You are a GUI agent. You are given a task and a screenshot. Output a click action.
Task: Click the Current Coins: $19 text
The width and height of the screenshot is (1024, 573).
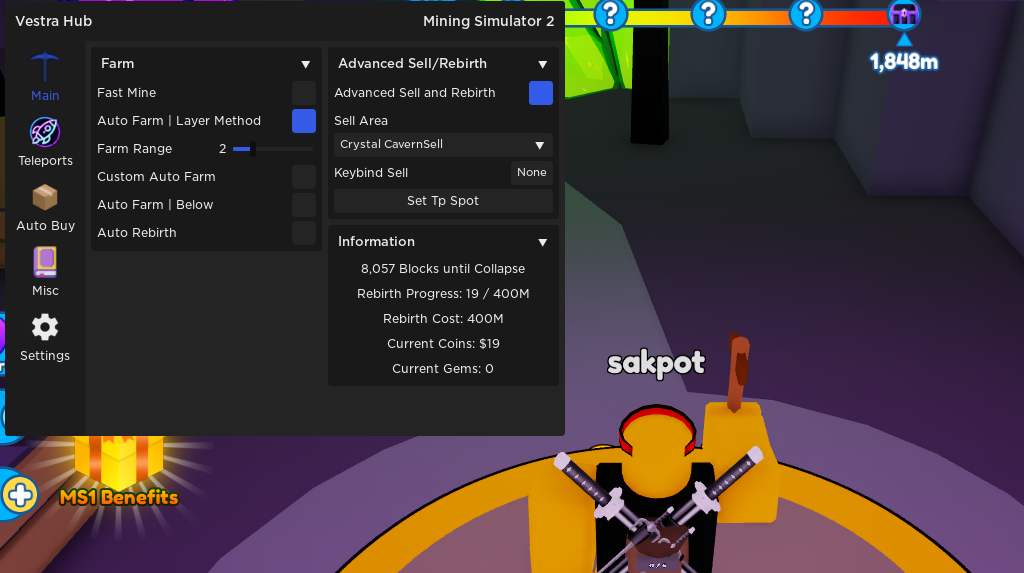coord(443,344)
